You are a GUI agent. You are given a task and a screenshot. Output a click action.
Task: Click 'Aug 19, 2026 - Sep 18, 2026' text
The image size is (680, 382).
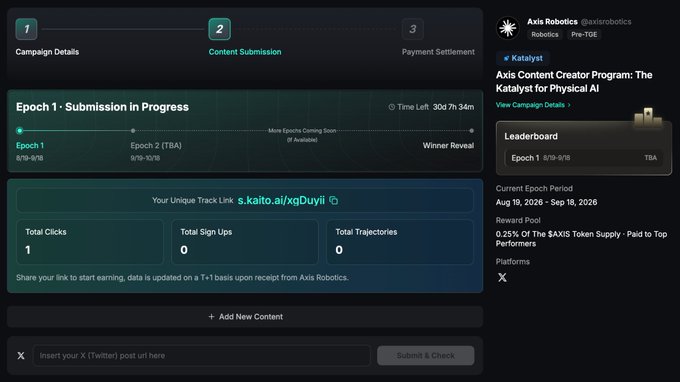[546, 202]
